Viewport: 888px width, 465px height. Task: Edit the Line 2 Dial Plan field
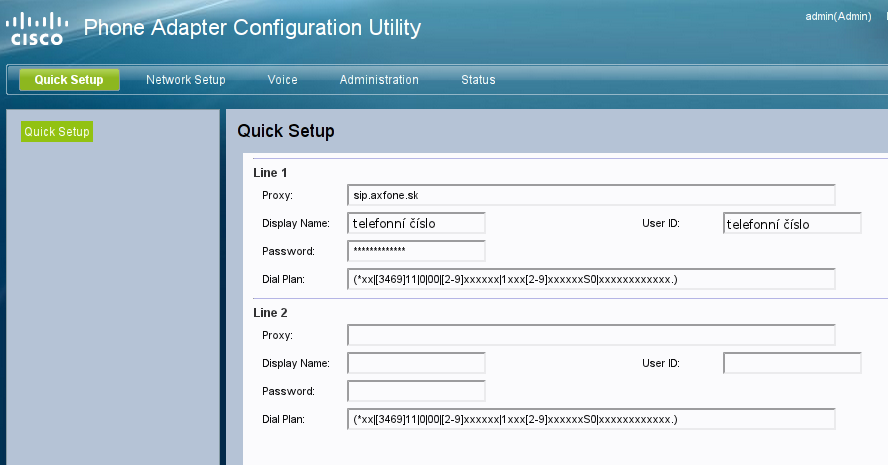point(591,419)
